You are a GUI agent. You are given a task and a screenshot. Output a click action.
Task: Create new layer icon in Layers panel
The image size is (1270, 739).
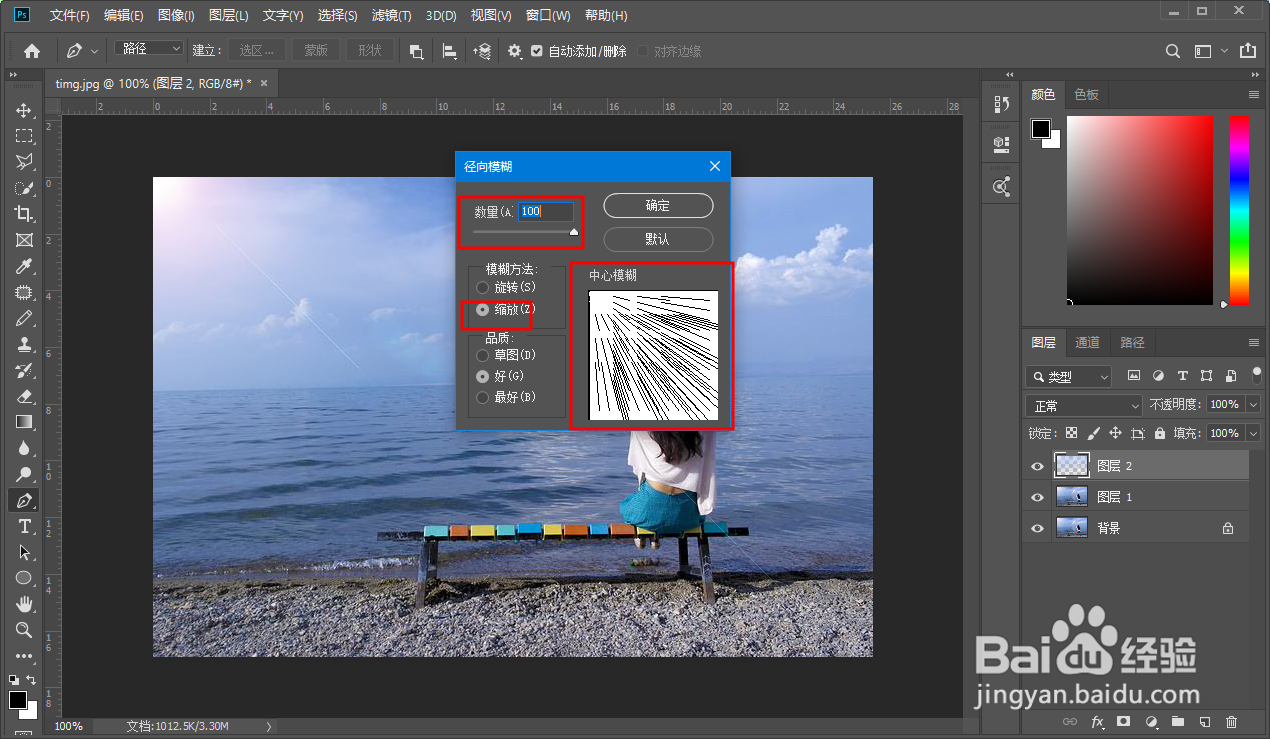point(1205,721)
